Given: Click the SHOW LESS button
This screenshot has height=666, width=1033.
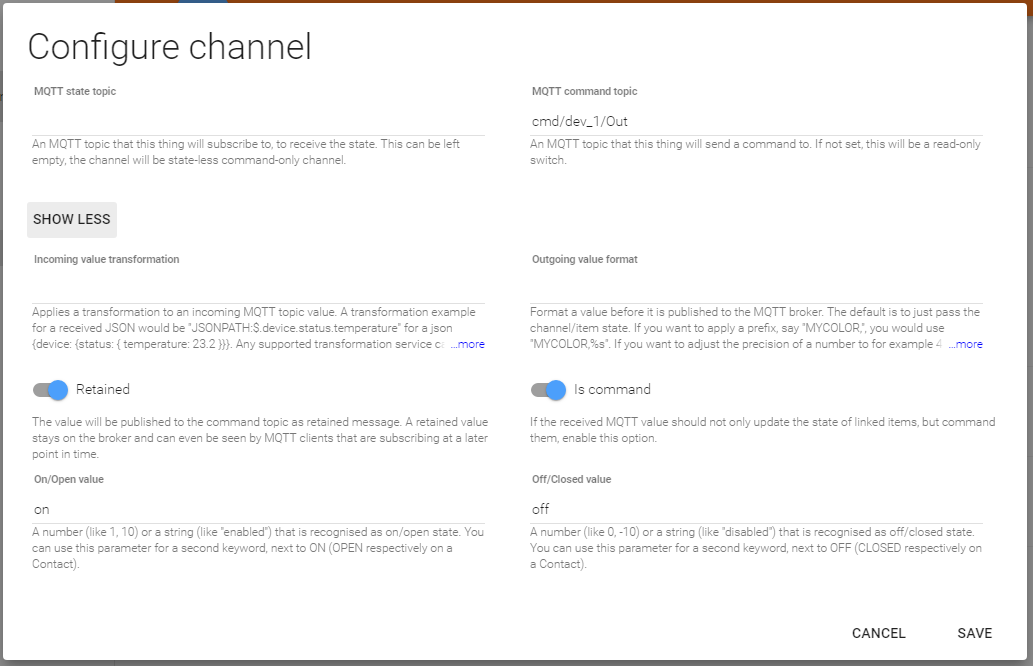Looking at the screenshot, I should click(x=72, y=219).
